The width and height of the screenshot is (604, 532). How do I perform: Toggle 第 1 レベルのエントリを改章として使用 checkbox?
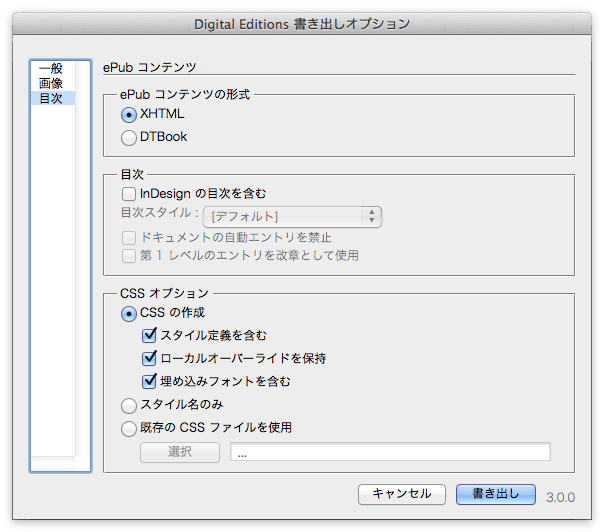[129, 256]
